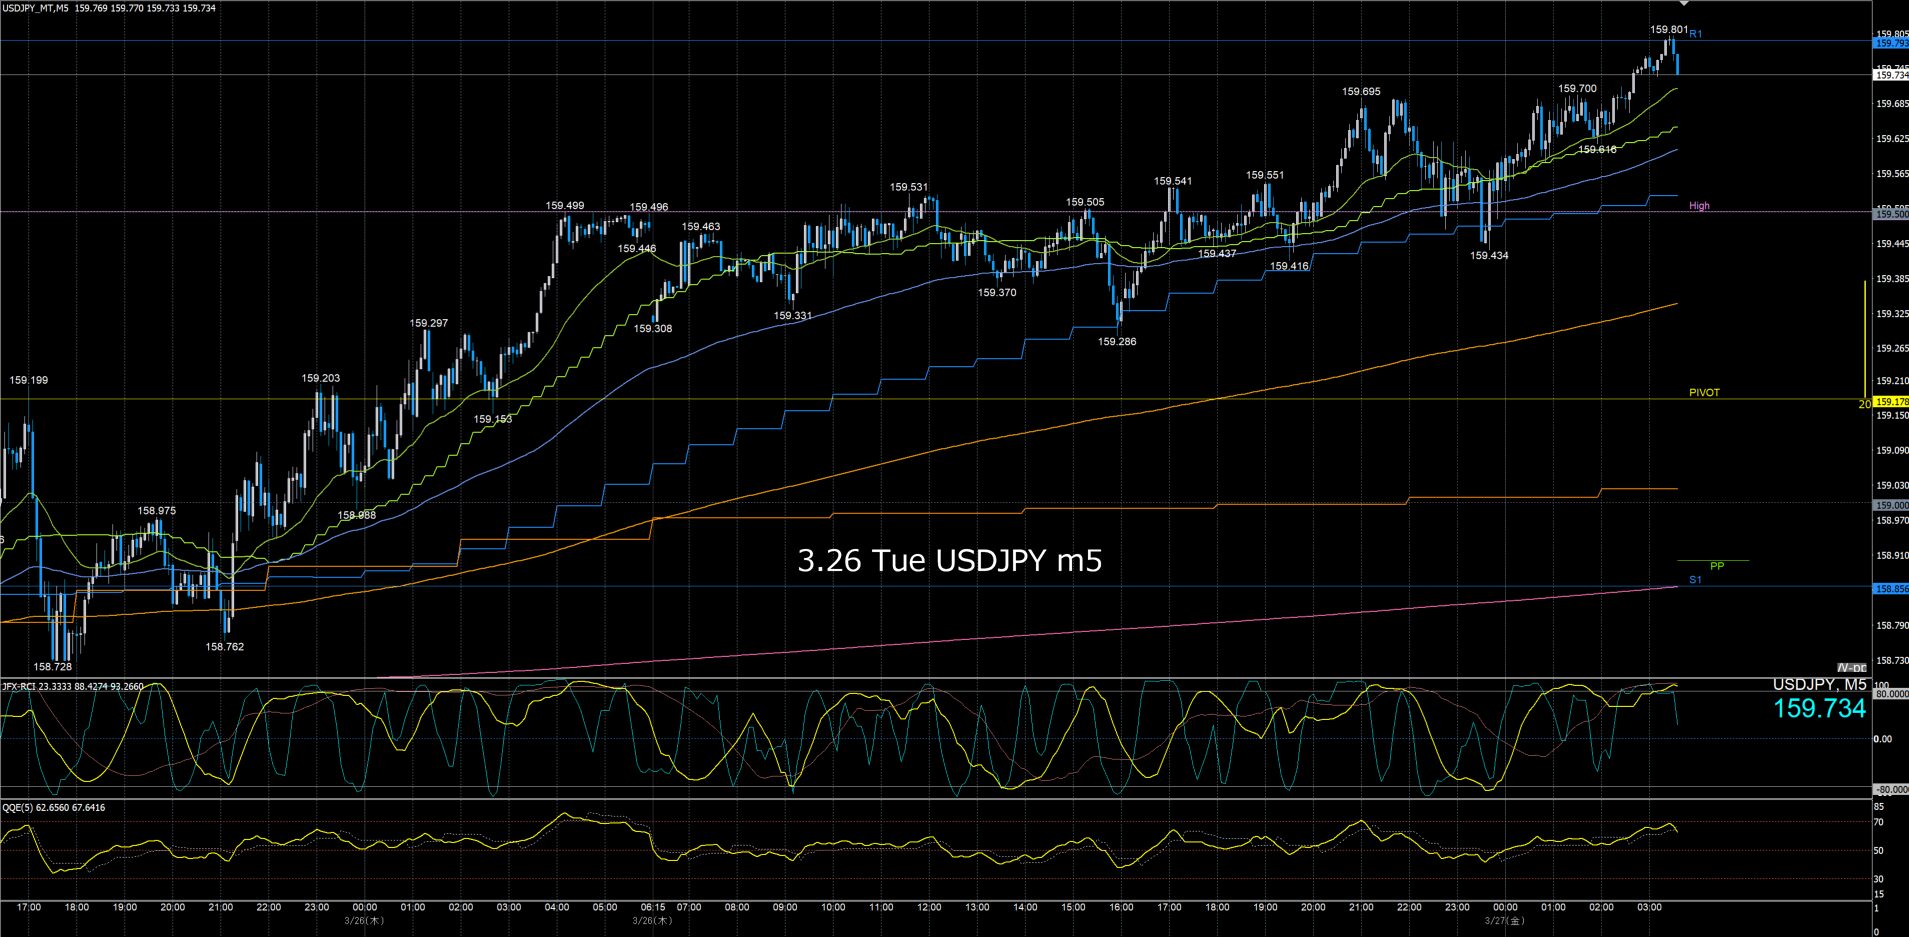Click the pink High level label

(x=1699, y=206)
